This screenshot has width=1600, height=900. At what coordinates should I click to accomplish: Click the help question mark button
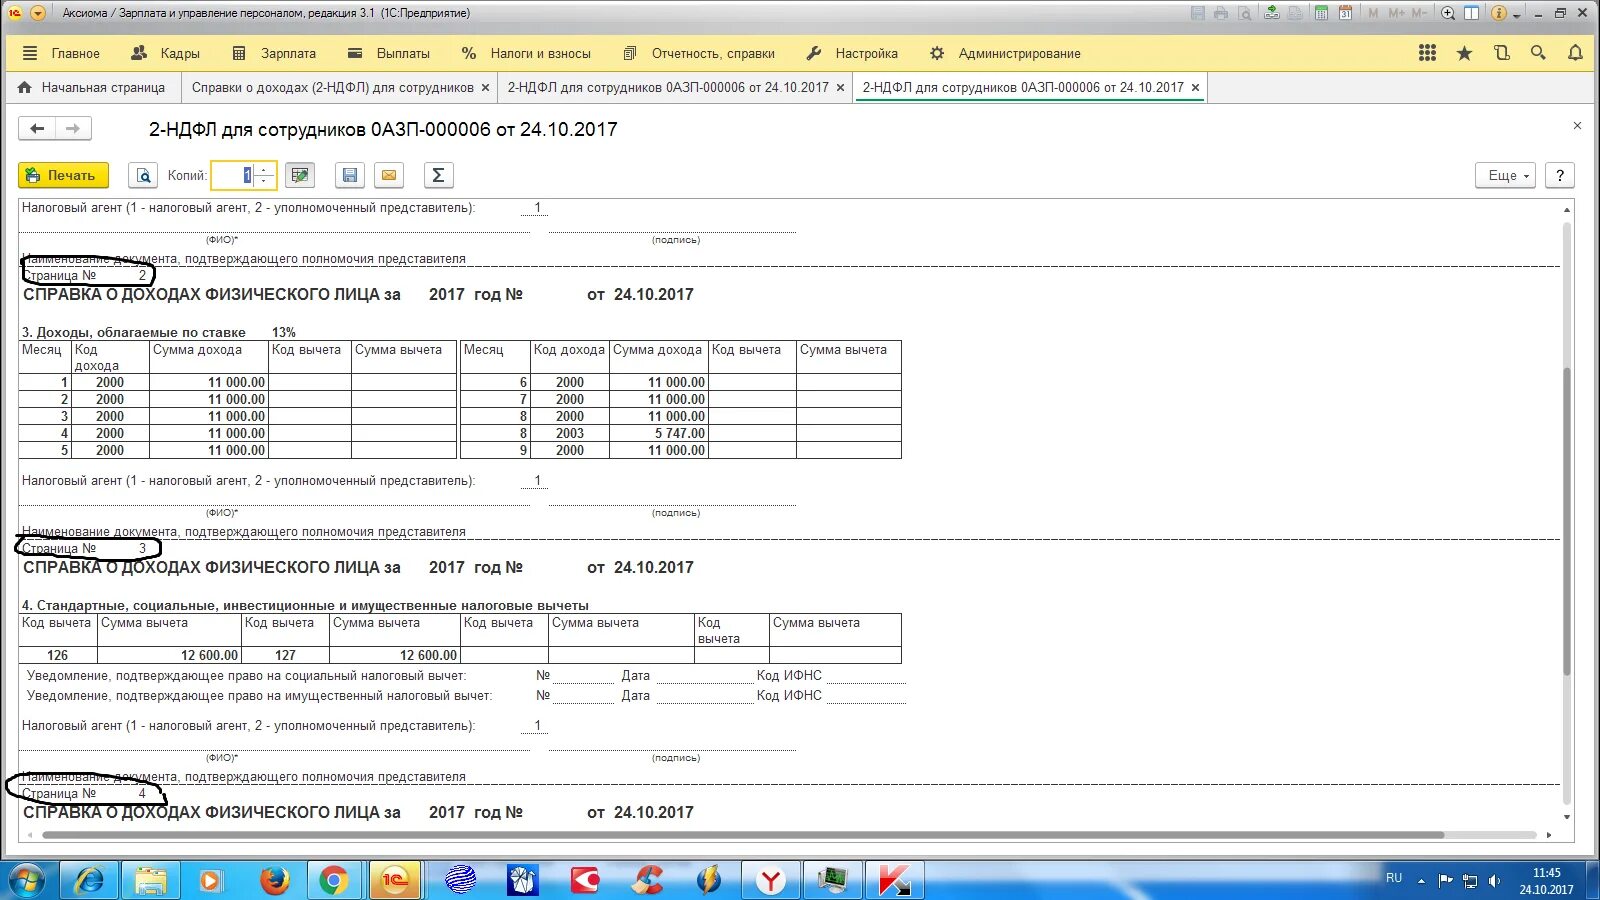pos(1560,176)
